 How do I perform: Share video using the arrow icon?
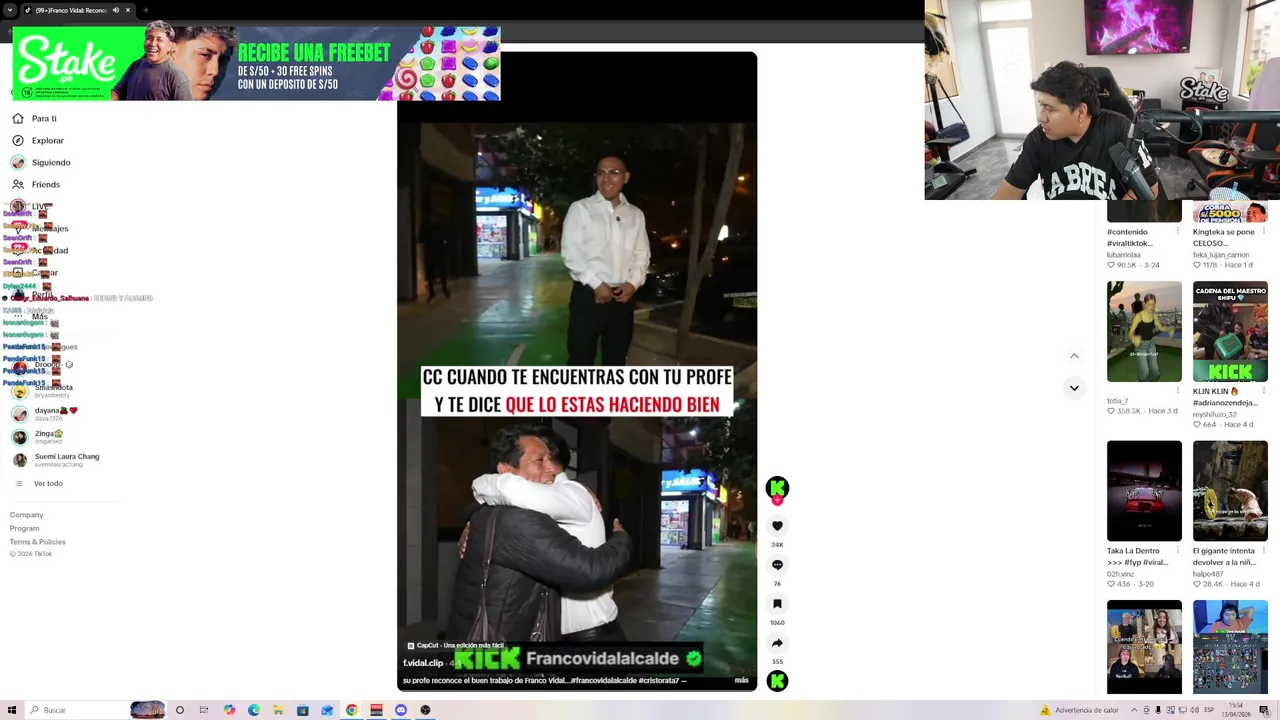777,643
